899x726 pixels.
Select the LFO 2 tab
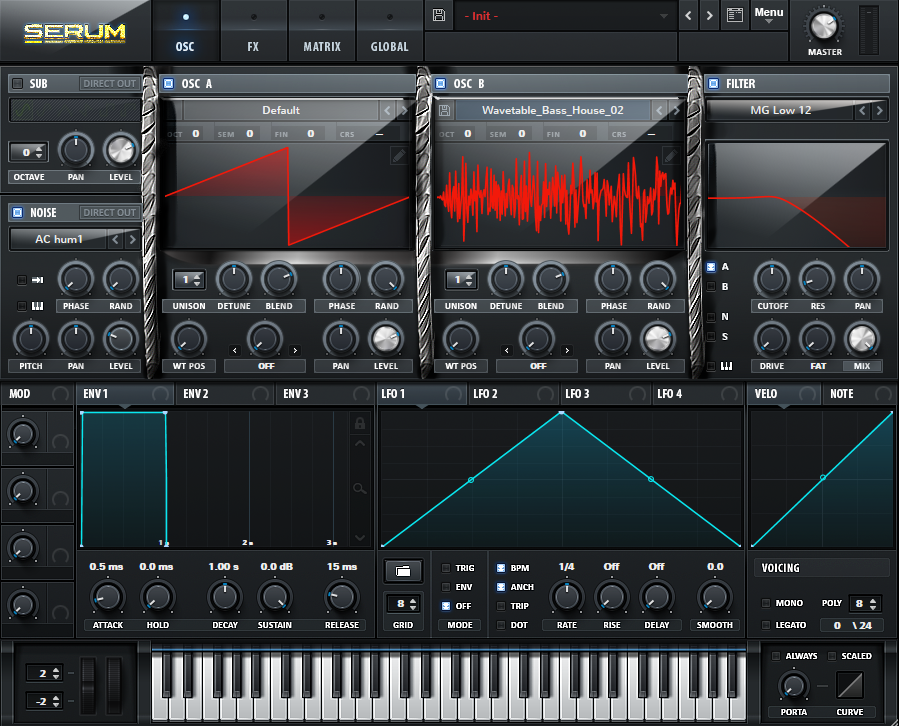pos(513,394)
